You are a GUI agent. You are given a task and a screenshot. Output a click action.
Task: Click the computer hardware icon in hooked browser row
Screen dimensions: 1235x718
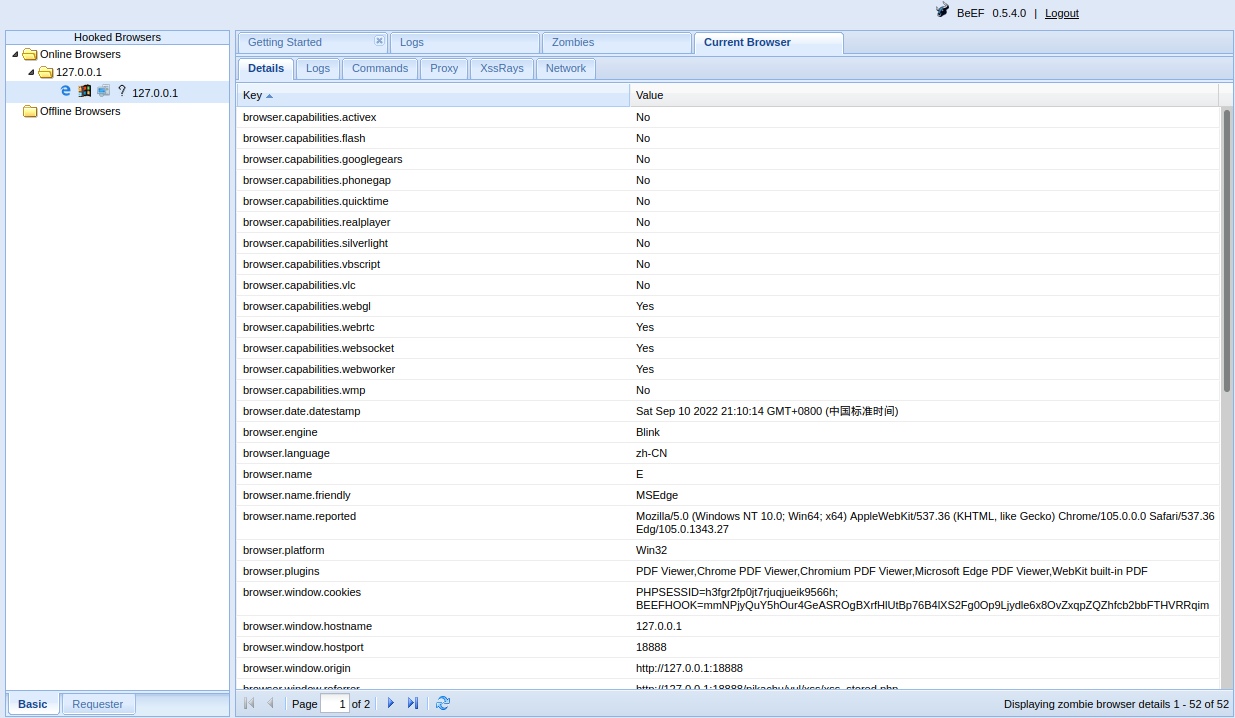[x=103, y=91]
